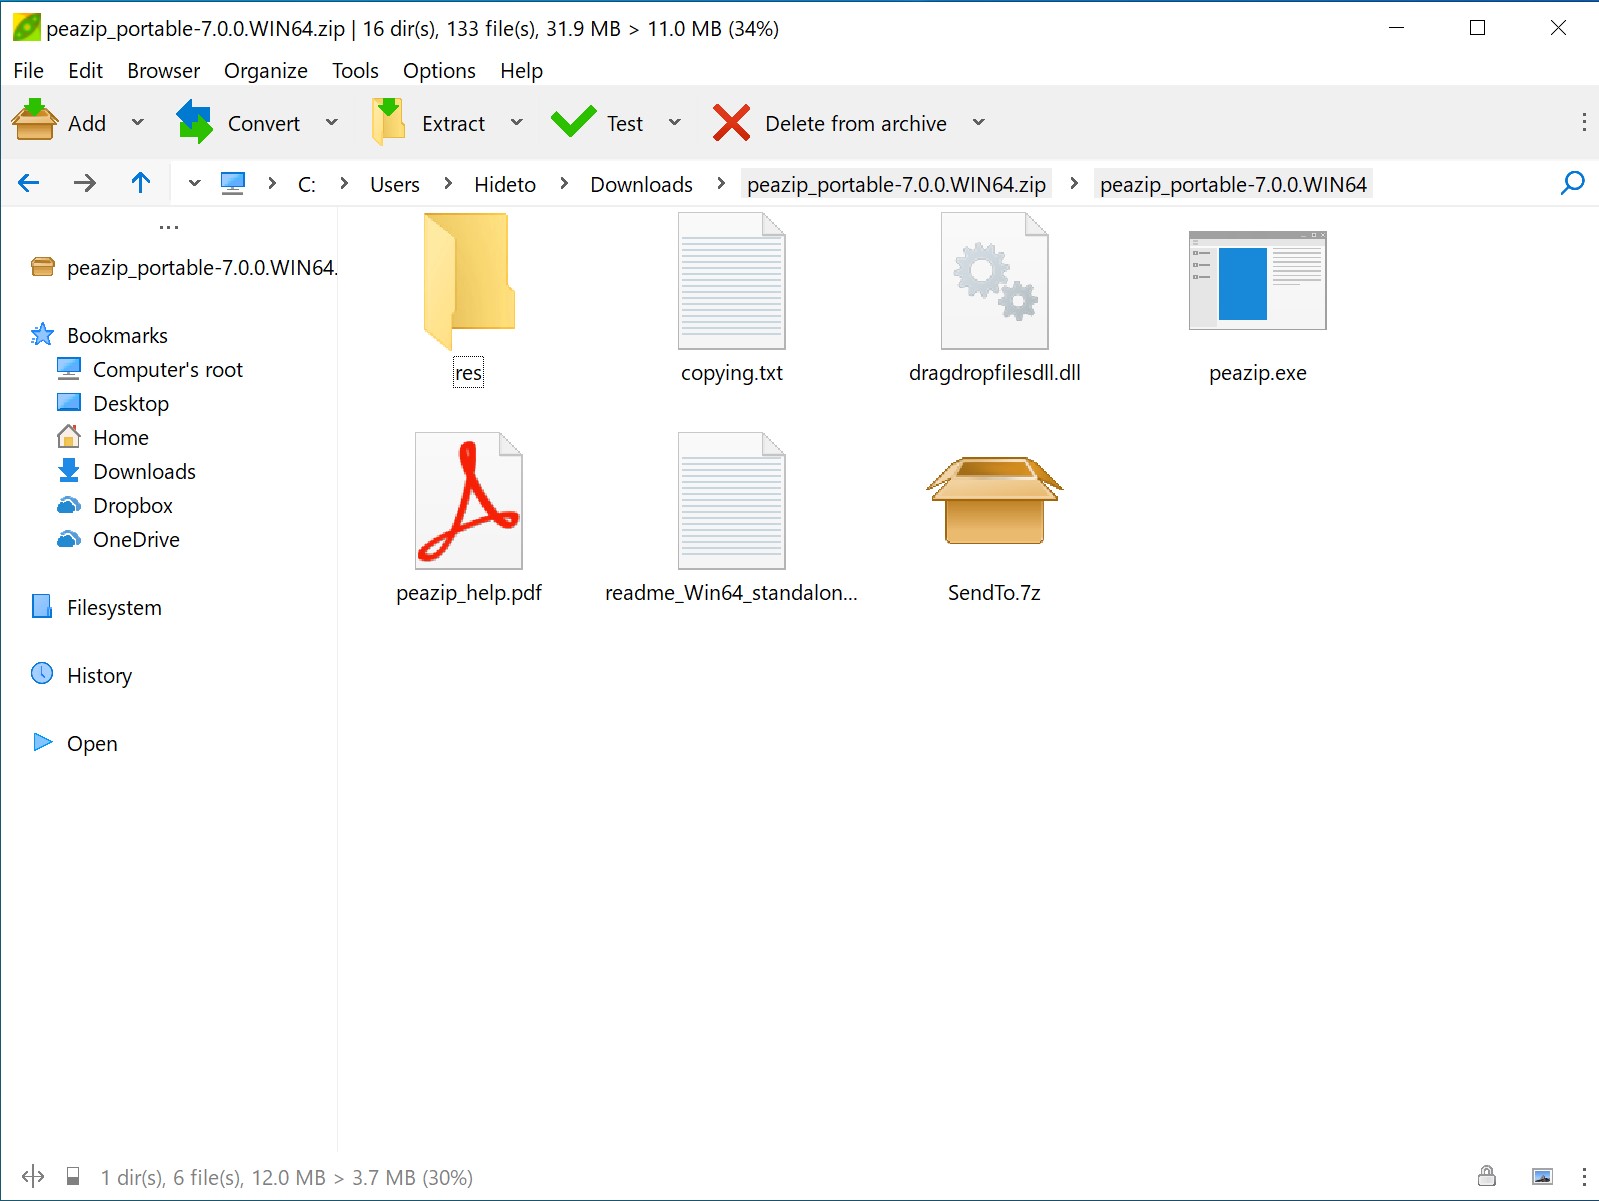Open the Browser menu
The image size is (1599, 1201).
point(163,70)
